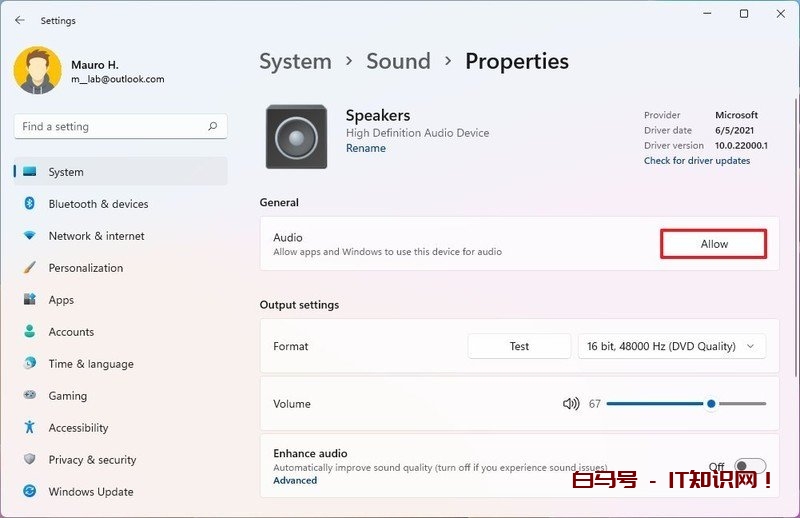Click the Accessibility icon in sidebar
The height and width of the screenshot is (518, 800).
[30, 428]
